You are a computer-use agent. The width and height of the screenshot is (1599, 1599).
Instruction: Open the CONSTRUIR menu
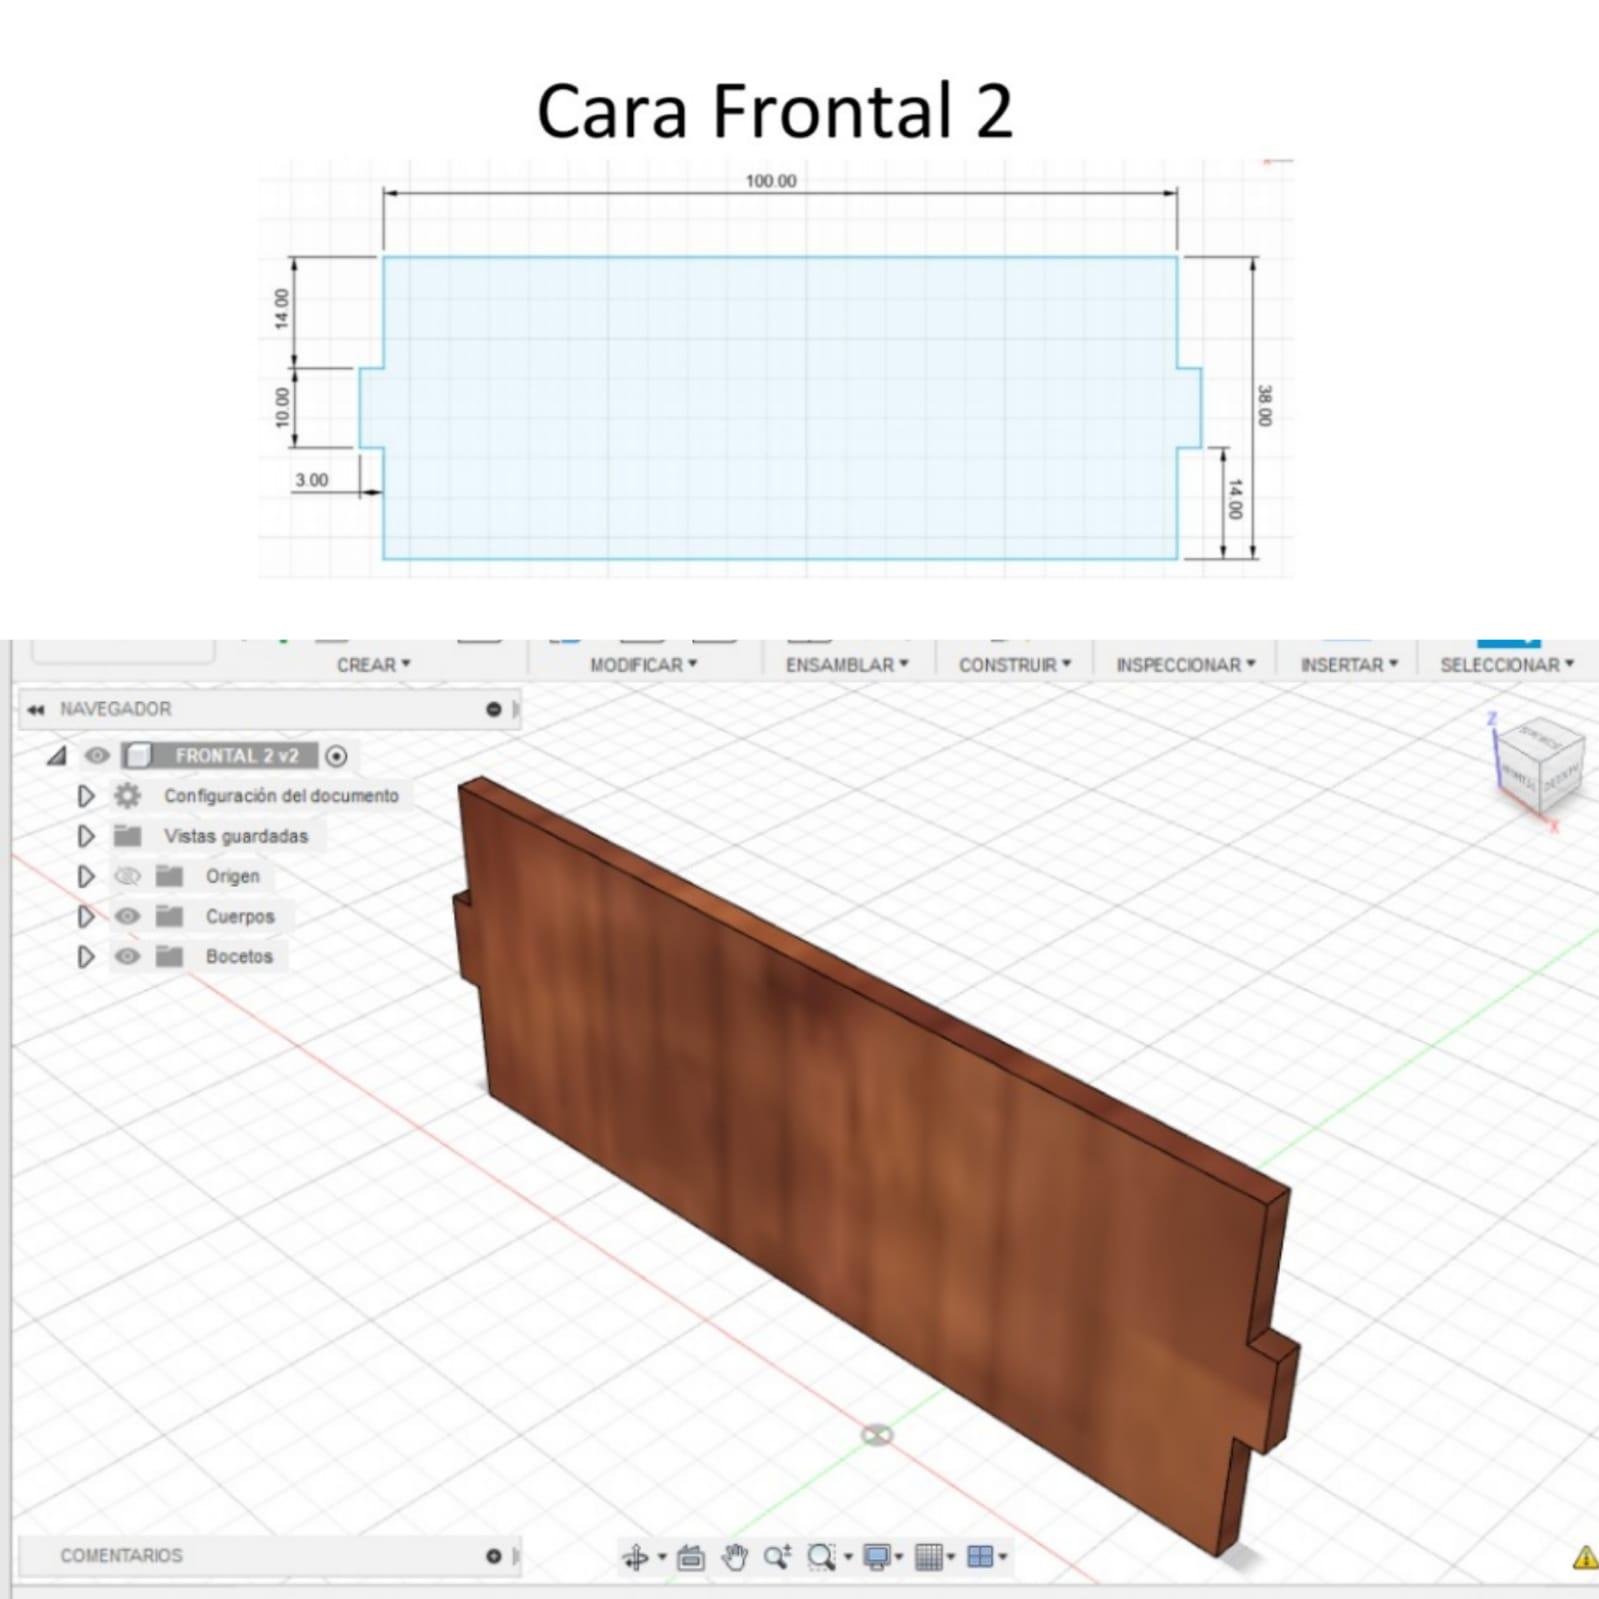pyautogui.click(x=1015, y=665)
